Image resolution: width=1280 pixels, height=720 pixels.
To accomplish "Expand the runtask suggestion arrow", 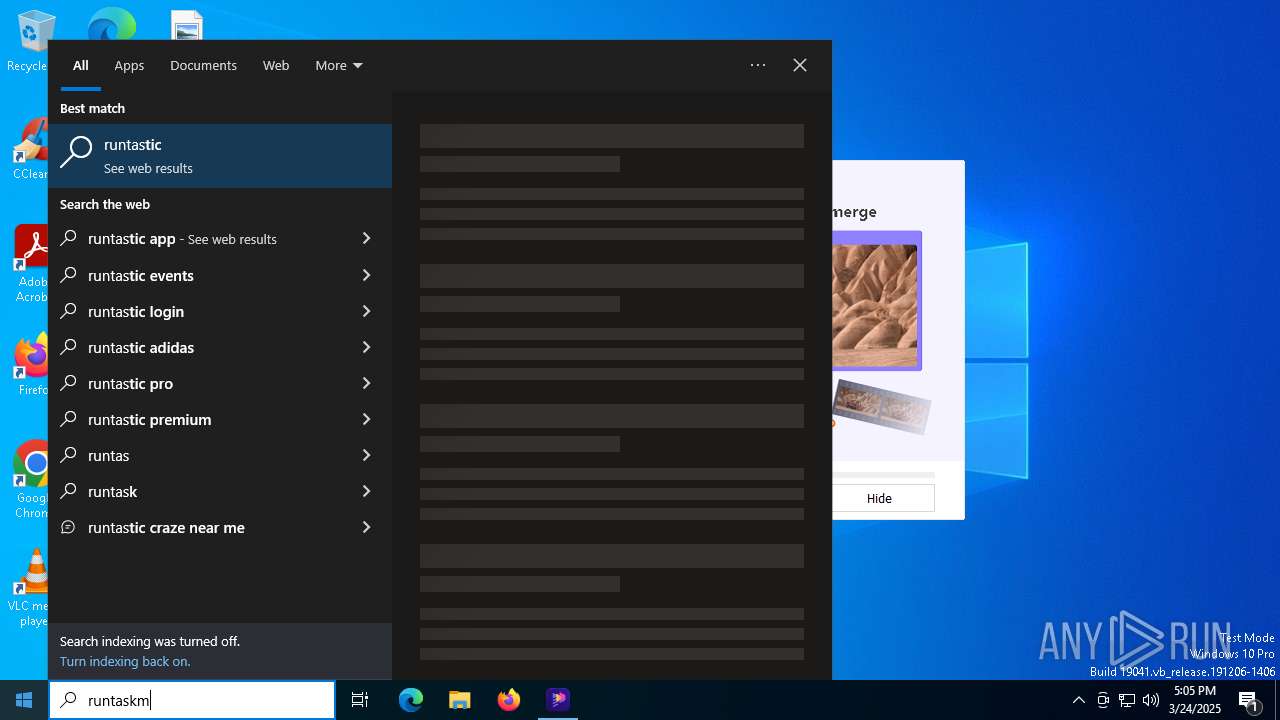I will coord(366,491).
